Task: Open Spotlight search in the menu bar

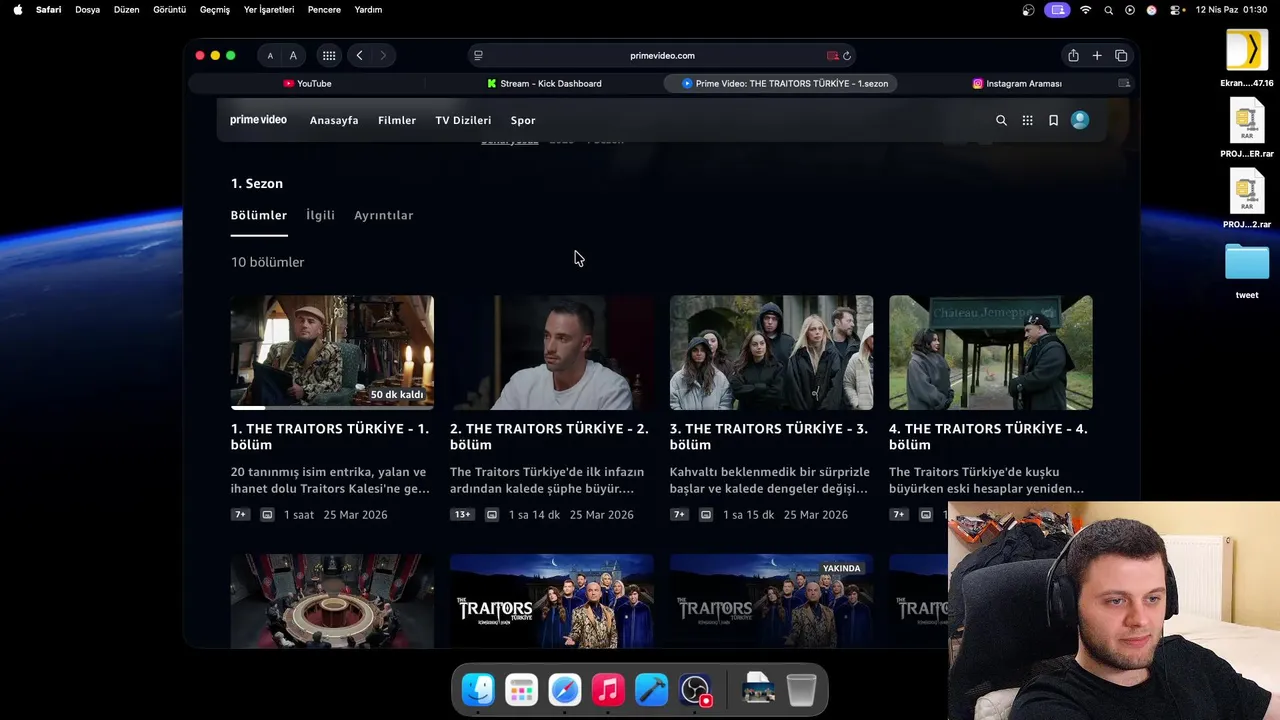Action: click(x=1108, y=10)
